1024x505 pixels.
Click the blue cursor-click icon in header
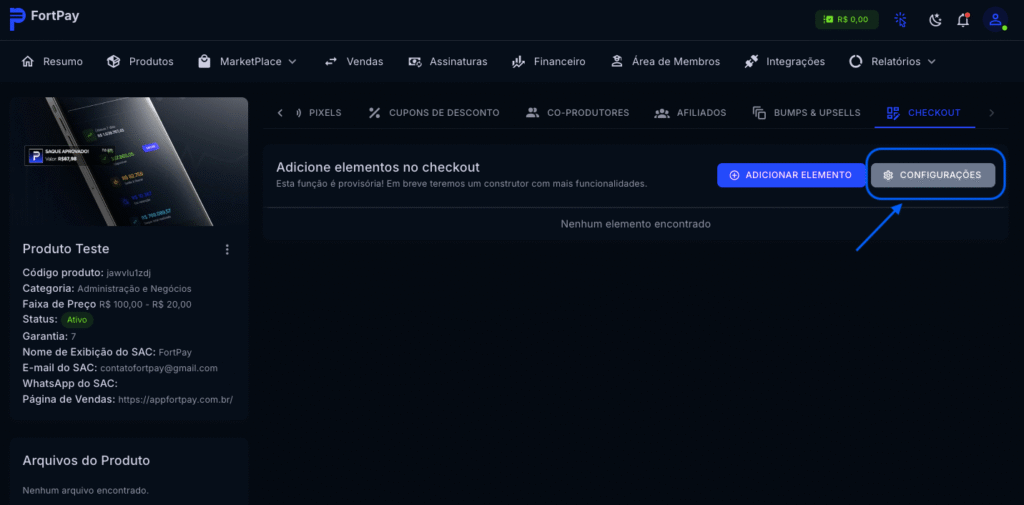point(901,19)
